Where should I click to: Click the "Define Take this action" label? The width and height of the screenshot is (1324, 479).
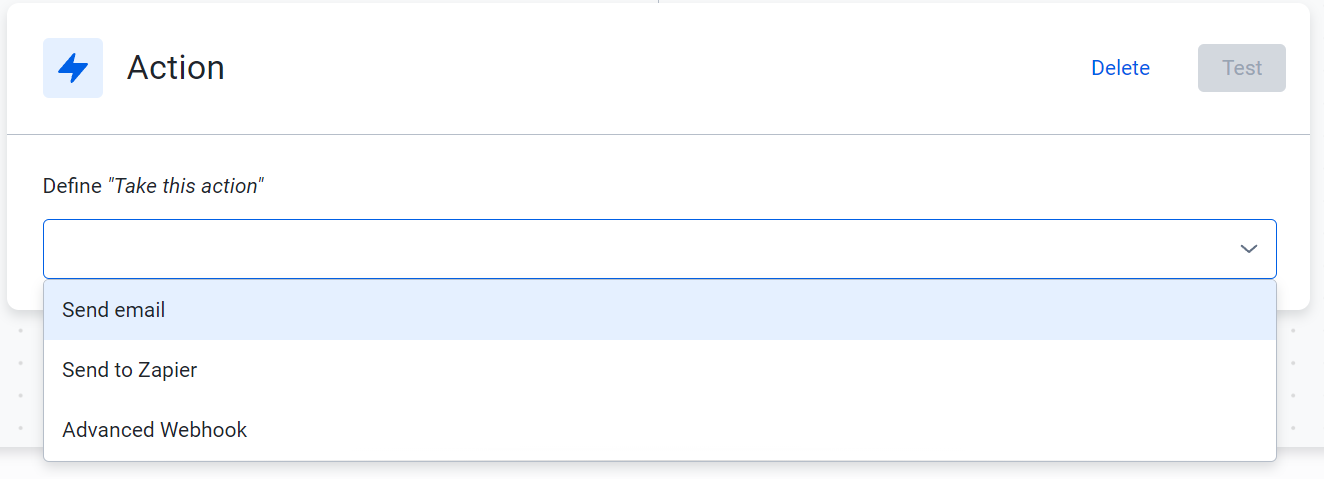coord(153,186)
